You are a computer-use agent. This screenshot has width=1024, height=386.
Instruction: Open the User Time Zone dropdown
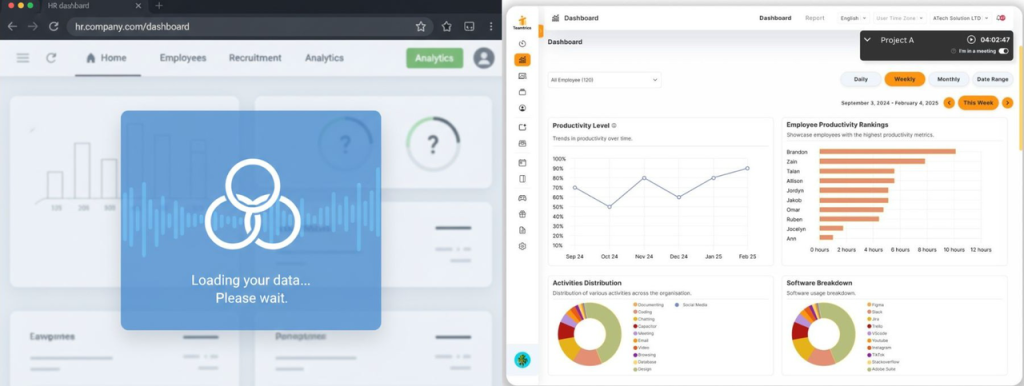pos(899,18)
